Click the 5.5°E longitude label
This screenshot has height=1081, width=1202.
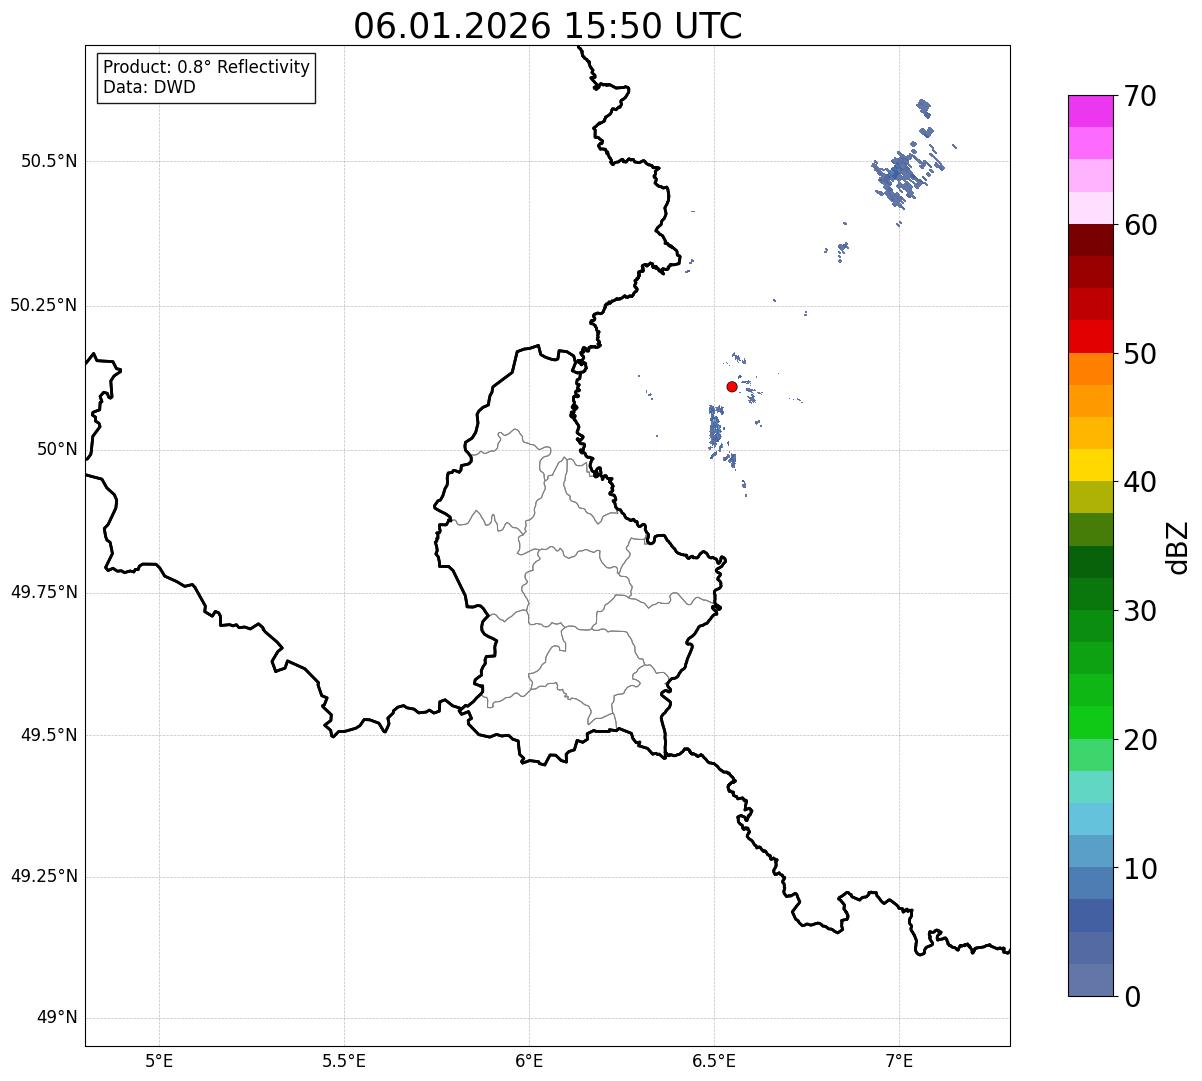point(344,1060)
